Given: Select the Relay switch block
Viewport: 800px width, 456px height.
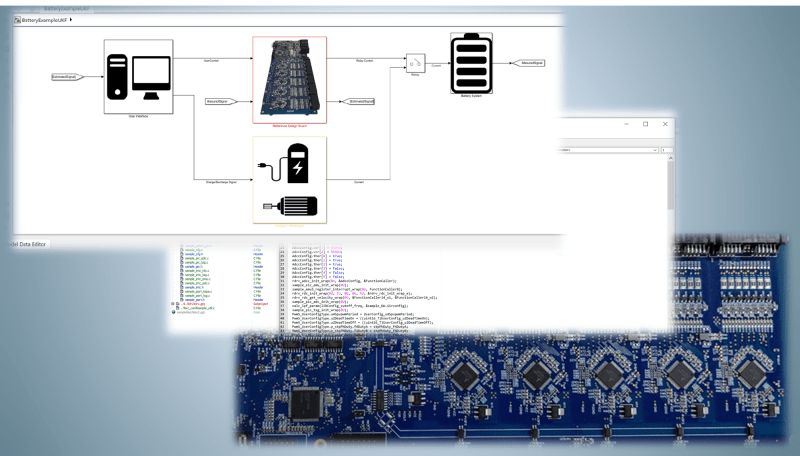Looking at the screenshot, I should (416, 63).
